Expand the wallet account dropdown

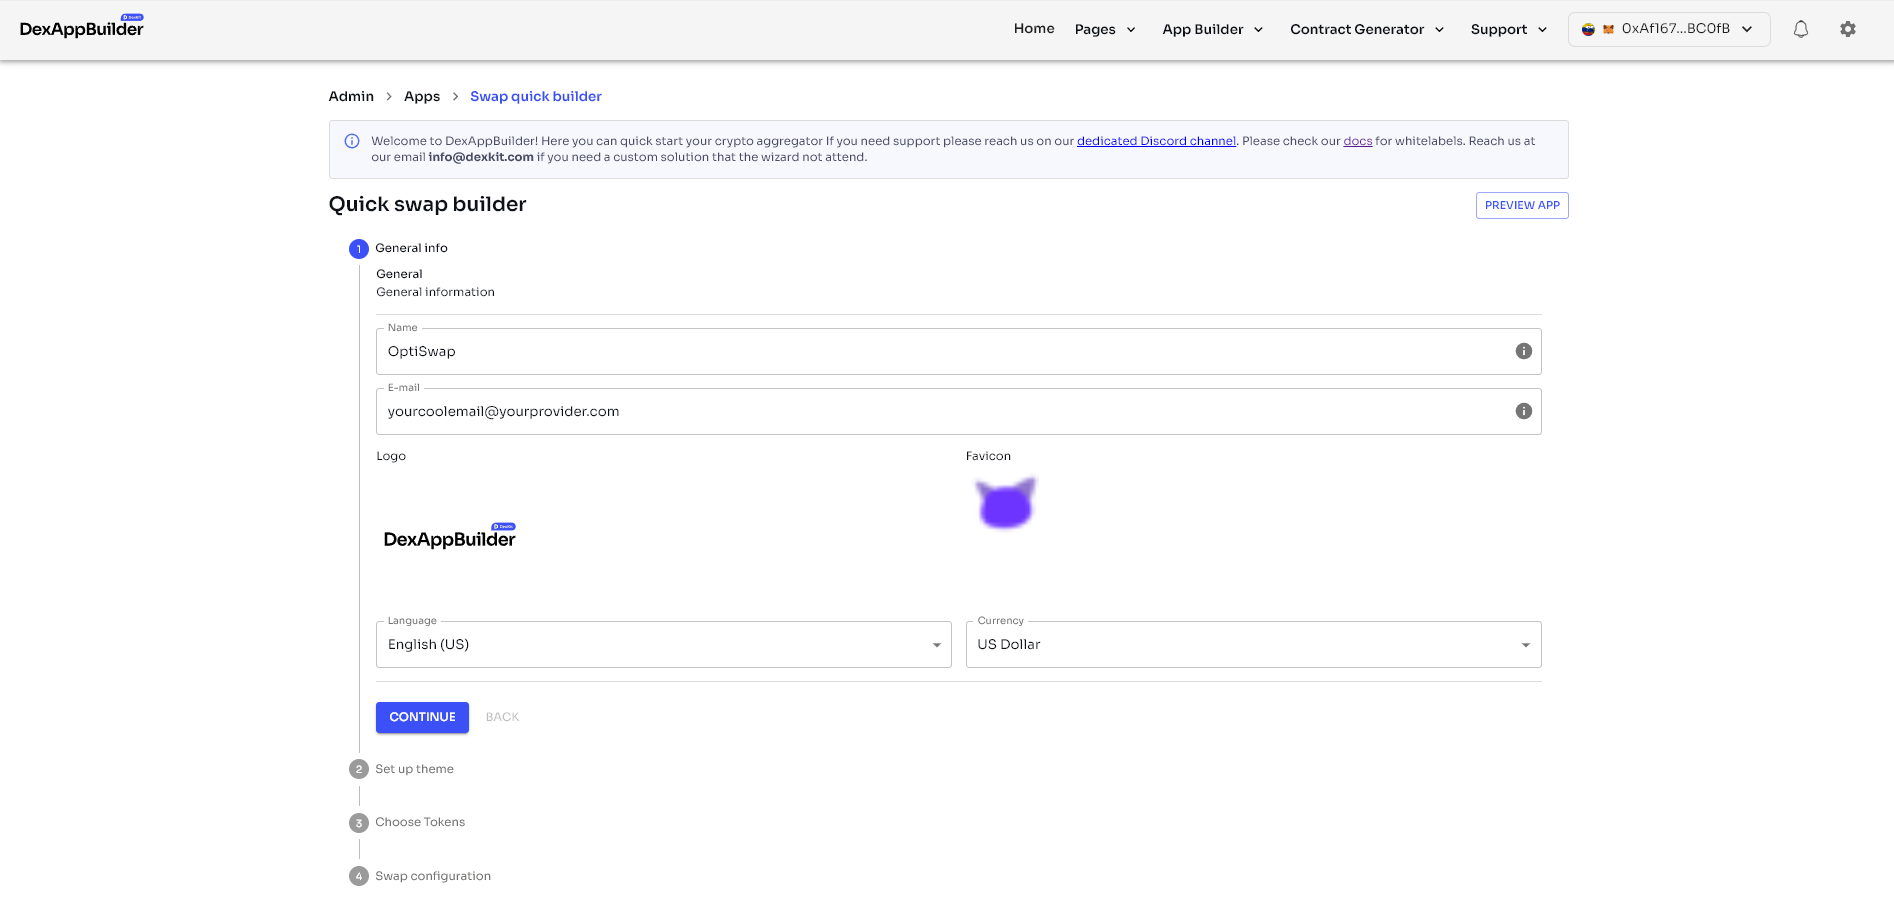pyautogui.click(x=1668, y=29)
